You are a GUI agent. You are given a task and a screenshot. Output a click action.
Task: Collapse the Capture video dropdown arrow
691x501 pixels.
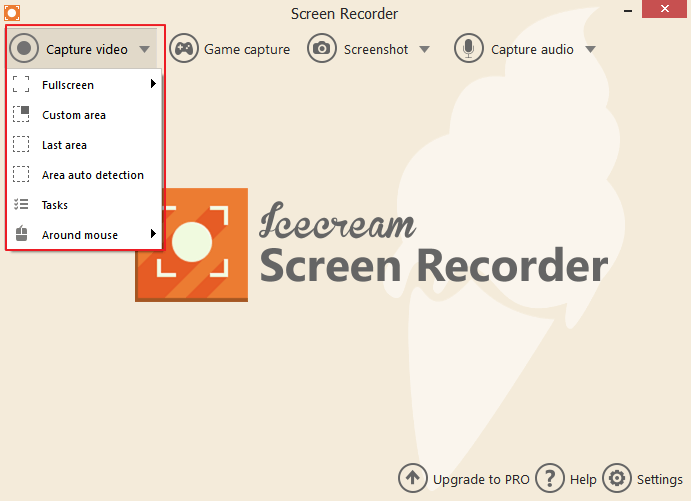145,49
